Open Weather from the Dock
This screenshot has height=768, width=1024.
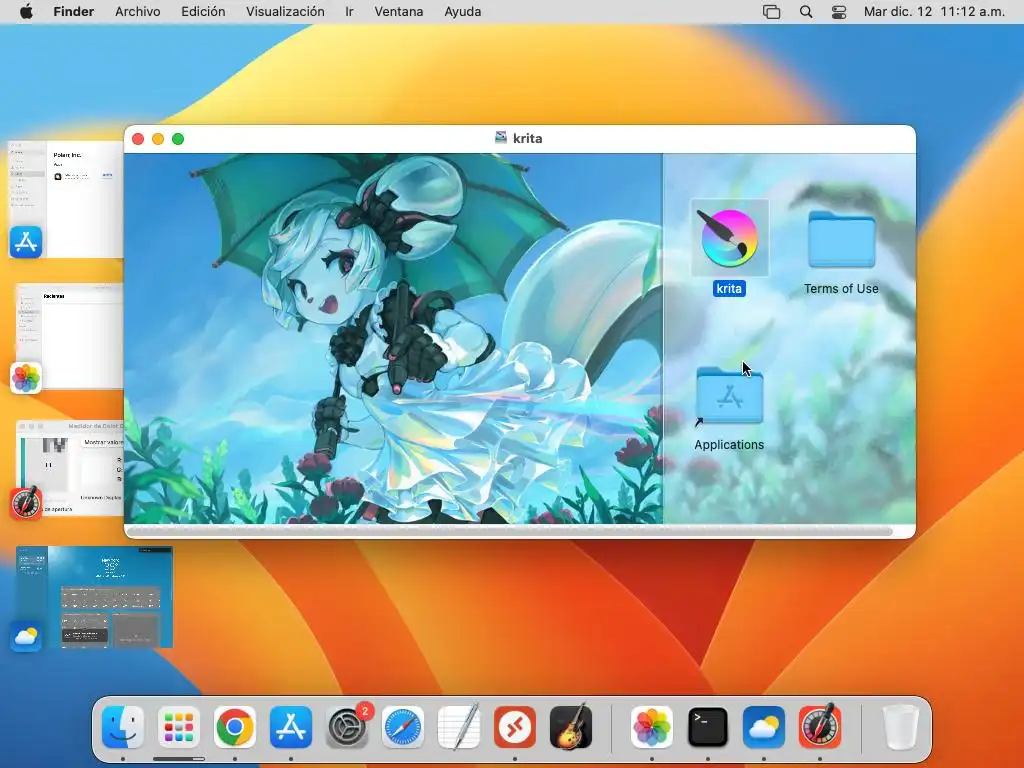coord(763,727)
